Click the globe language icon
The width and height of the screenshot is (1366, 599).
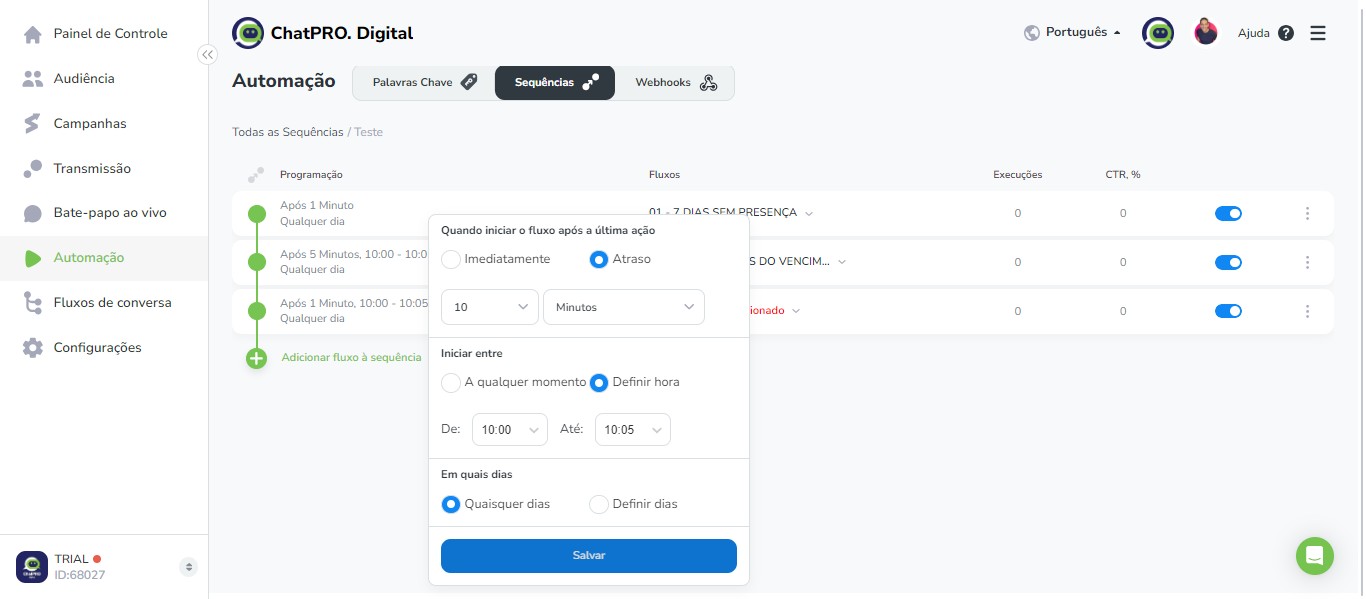pyautogui.click(x=1032, y=33)
